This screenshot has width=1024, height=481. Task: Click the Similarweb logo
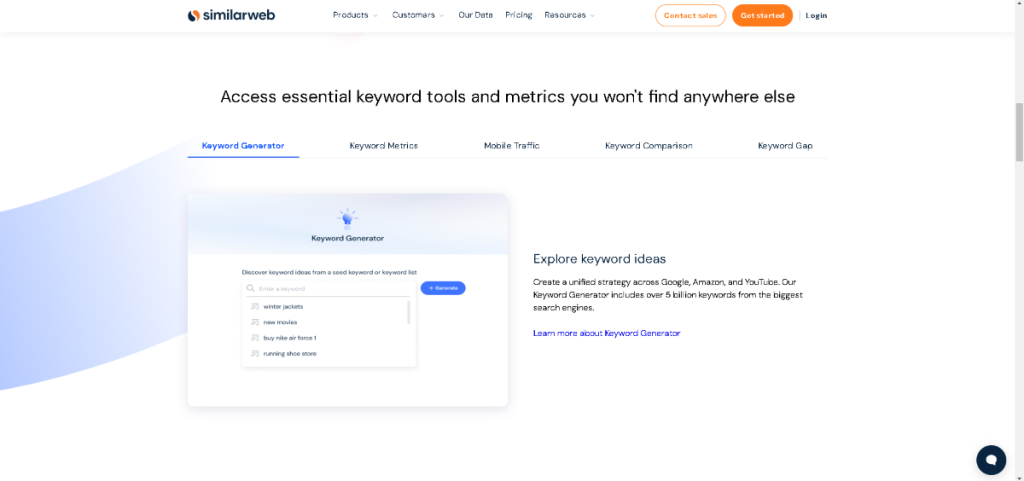click(231, 15)
